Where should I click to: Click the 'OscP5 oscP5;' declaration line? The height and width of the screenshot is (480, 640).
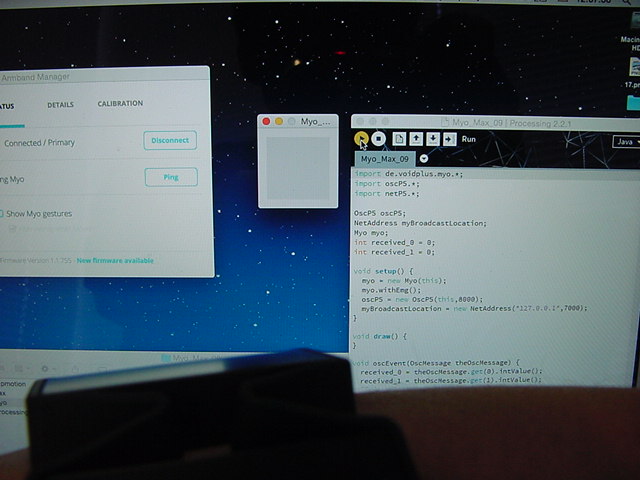point(380,213)
